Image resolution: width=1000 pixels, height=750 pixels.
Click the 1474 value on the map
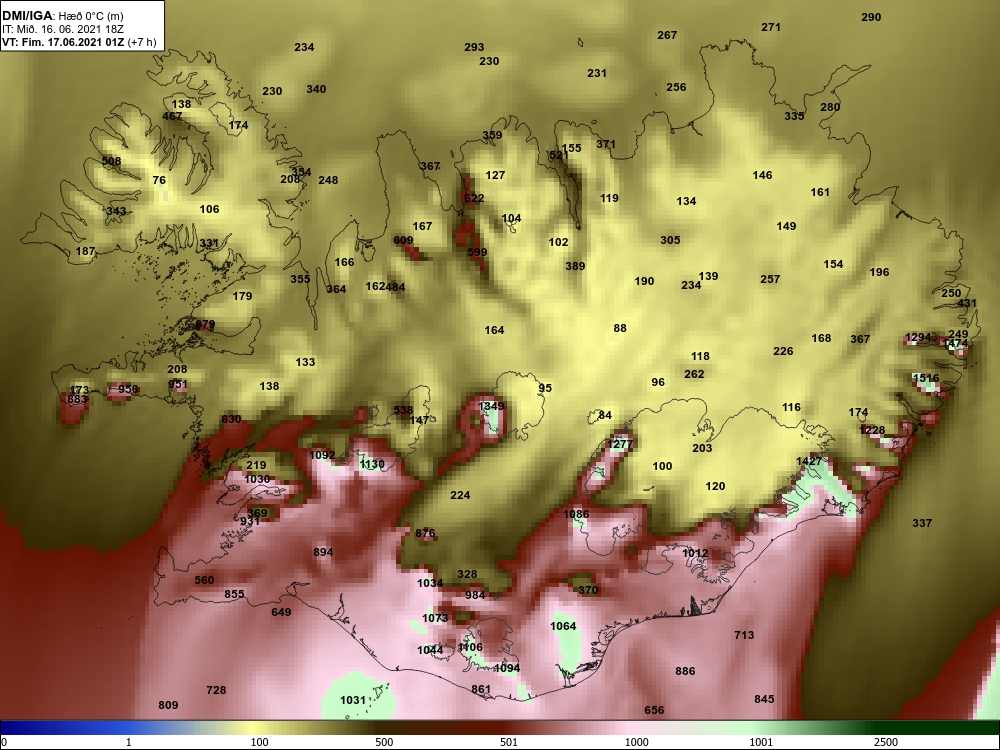[x=955, y=344]
